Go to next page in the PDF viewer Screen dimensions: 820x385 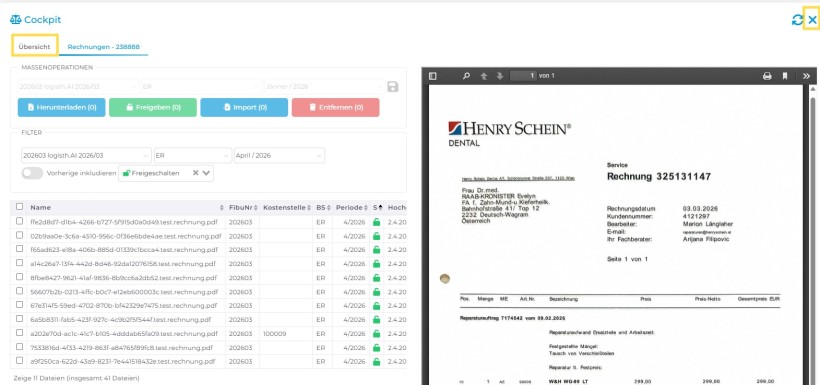coord(500,76)
